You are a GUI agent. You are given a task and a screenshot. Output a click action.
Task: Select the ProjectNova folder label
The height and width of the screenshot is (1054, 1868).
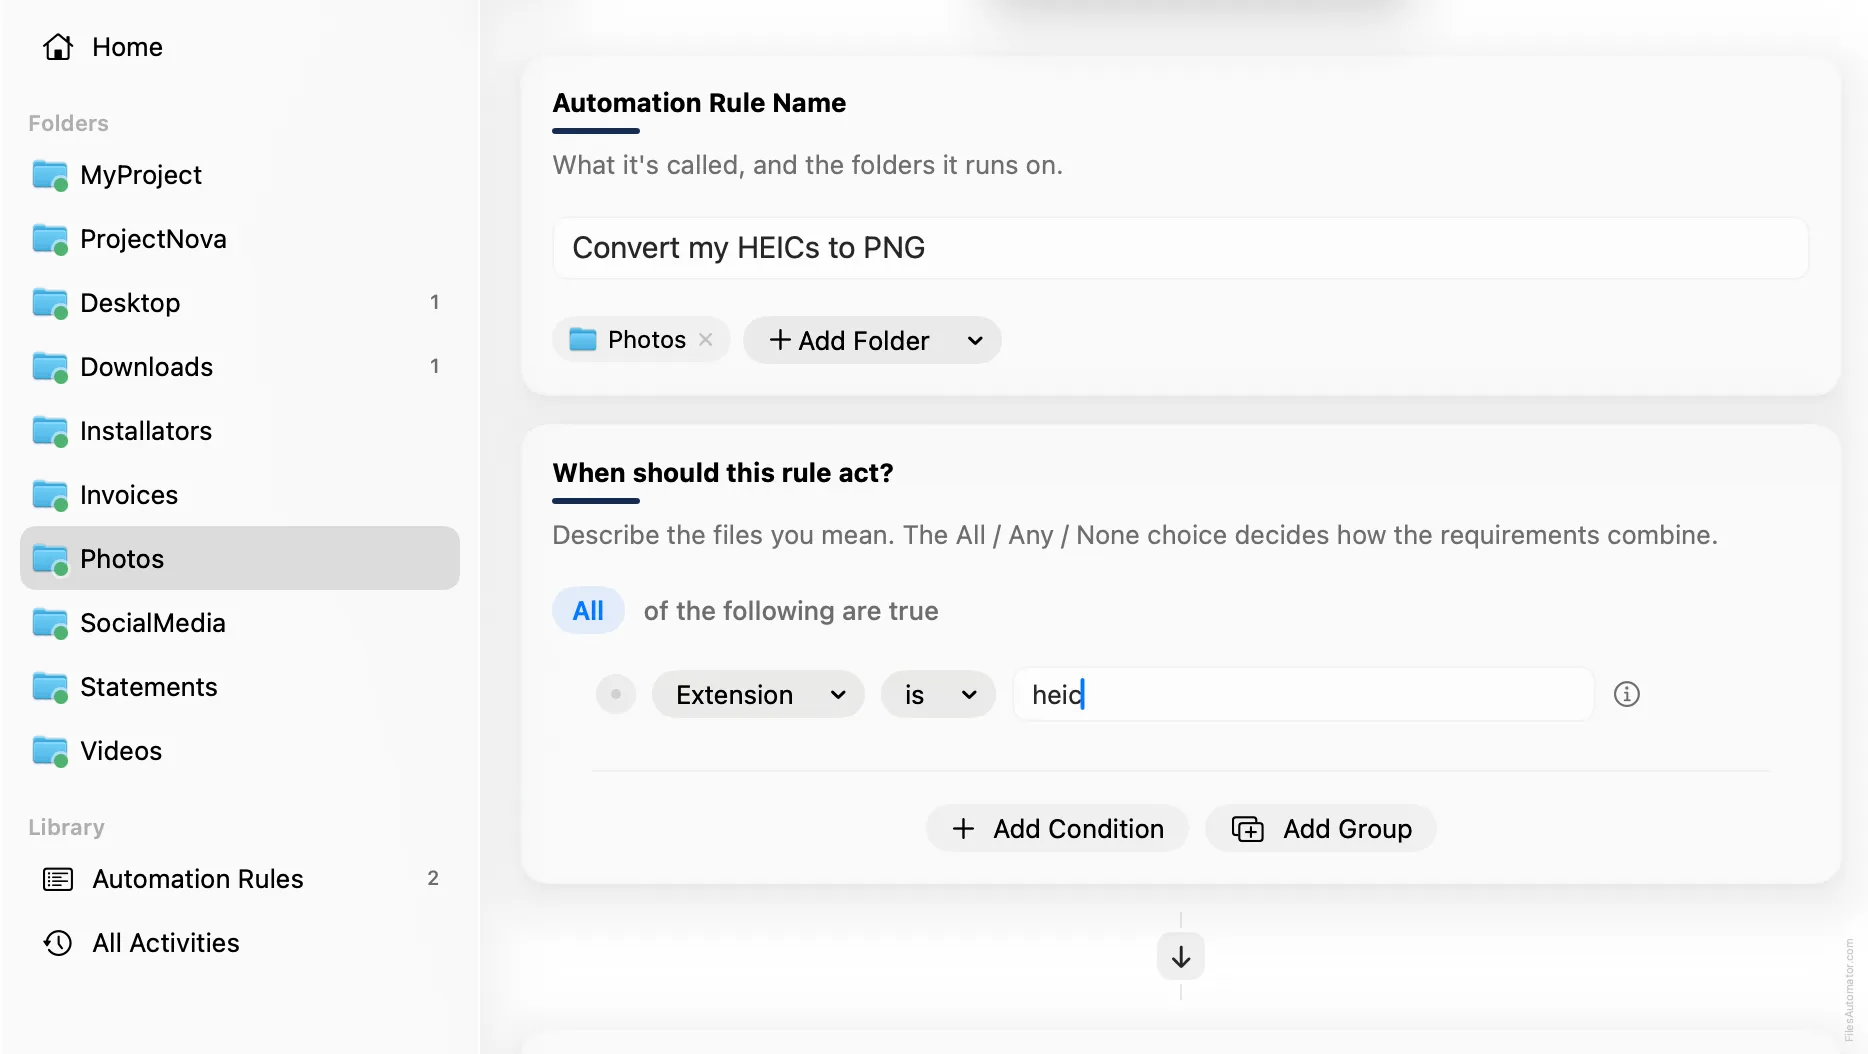(153, 239)
